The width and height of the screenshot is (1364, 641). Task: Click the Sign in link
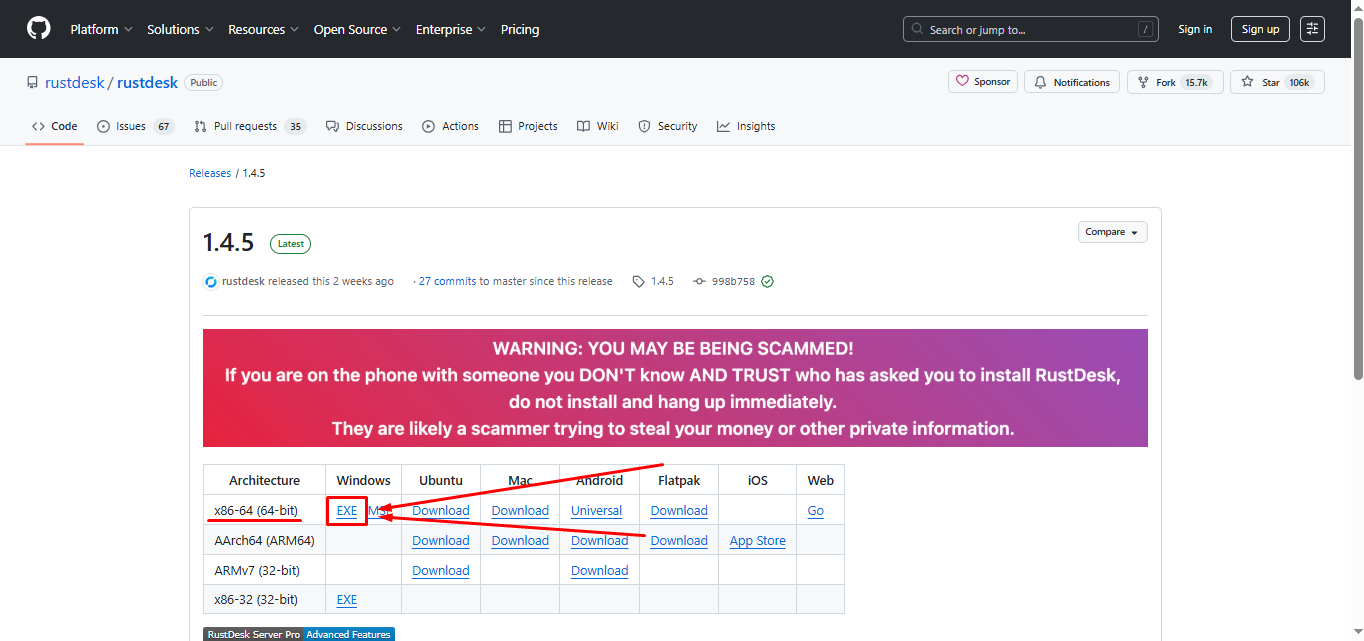[1195, 29]
